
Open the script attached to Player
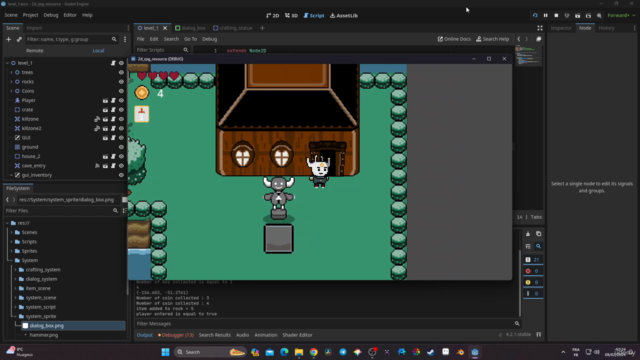pos(113,100)
